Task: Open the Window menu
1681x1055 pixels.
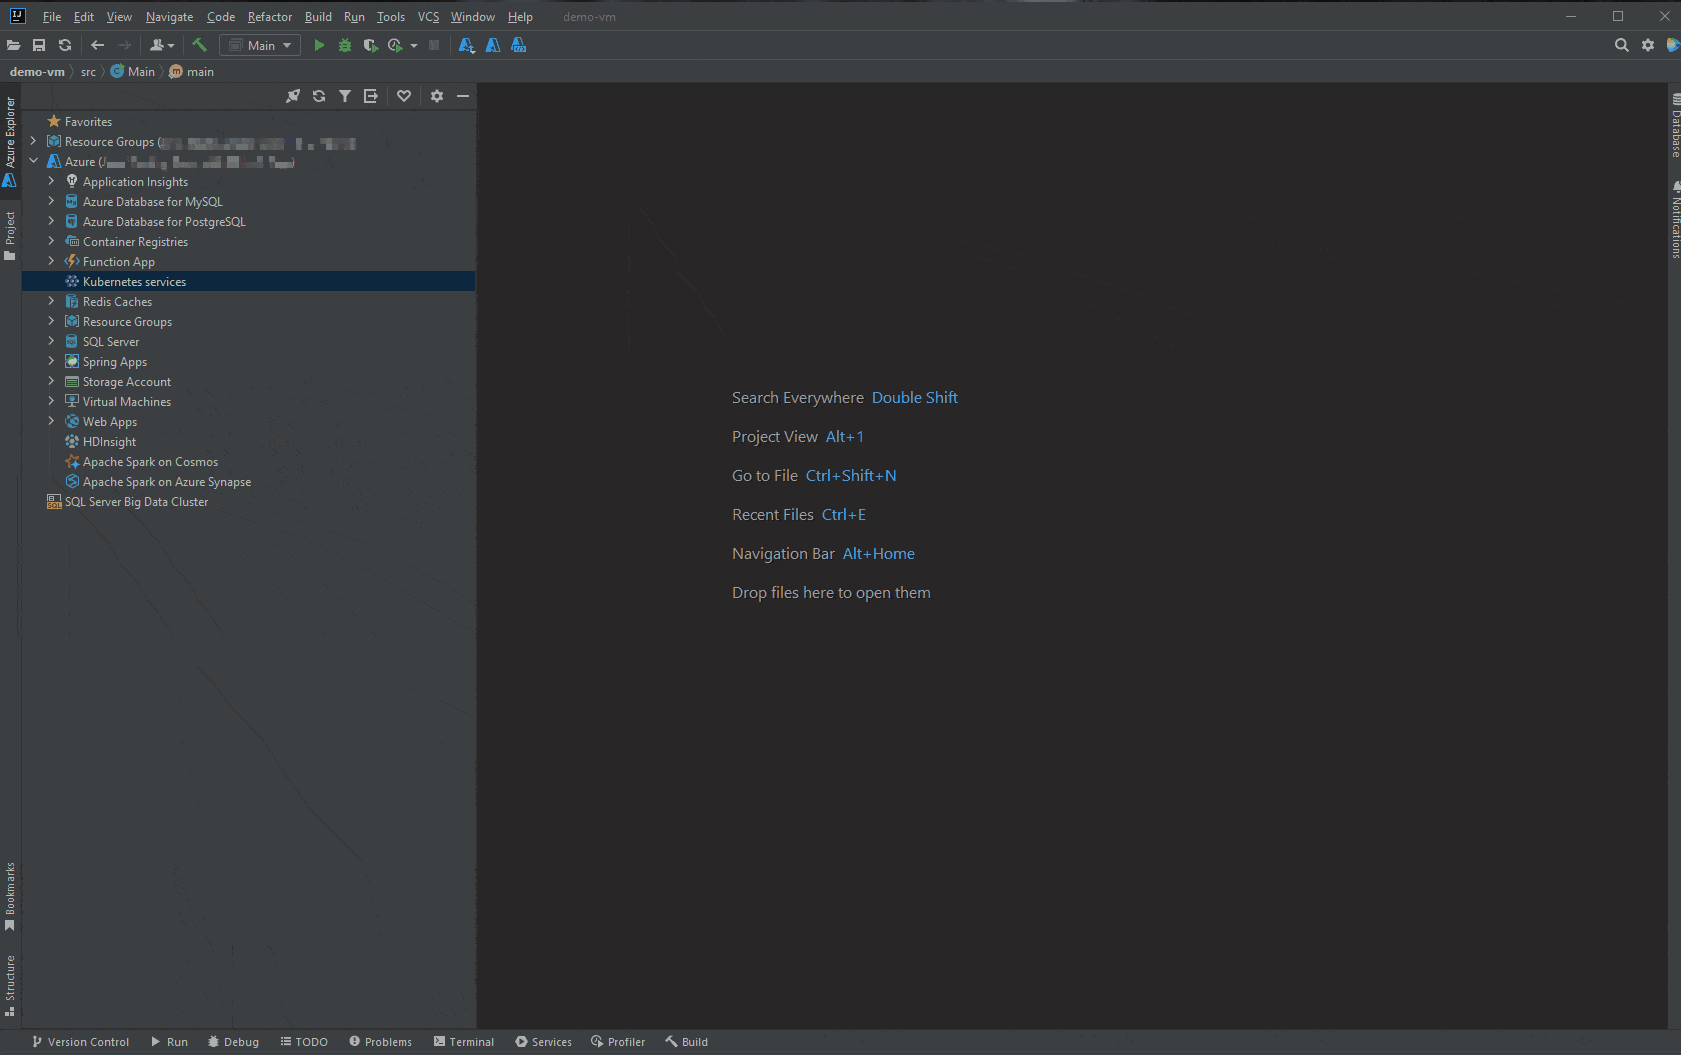Action: tap(473, 17)
